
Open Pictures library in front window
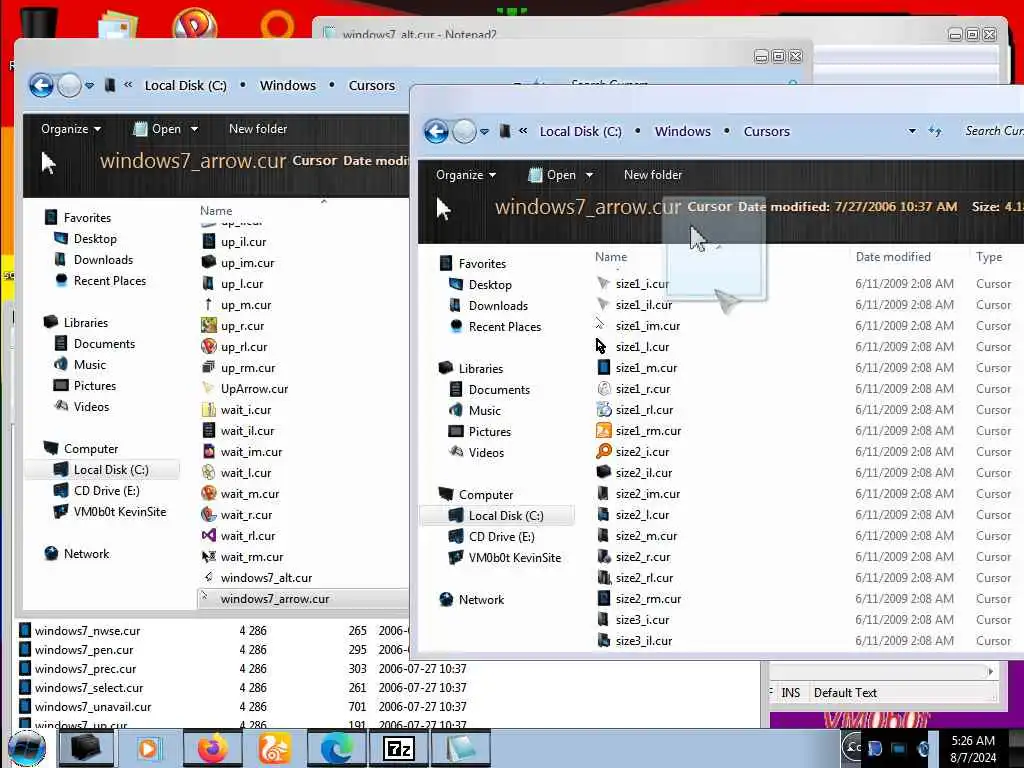(480, 432)
